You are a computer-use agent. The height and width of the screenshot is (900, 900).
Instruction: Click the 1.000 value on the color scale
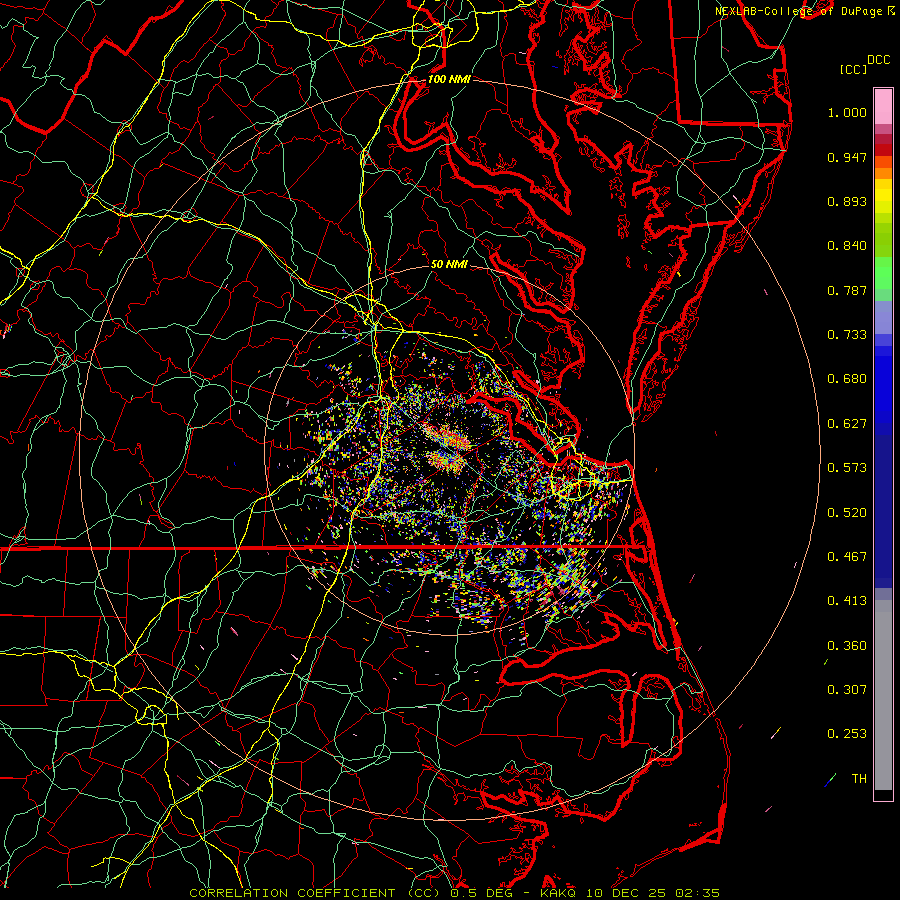(847, 112)
